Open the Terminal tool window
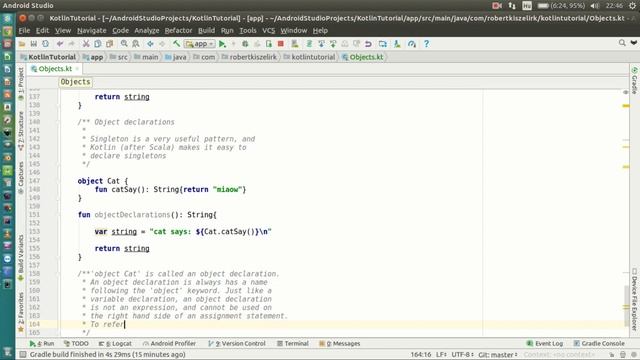640x360 pixels. (x=293, y=344)
